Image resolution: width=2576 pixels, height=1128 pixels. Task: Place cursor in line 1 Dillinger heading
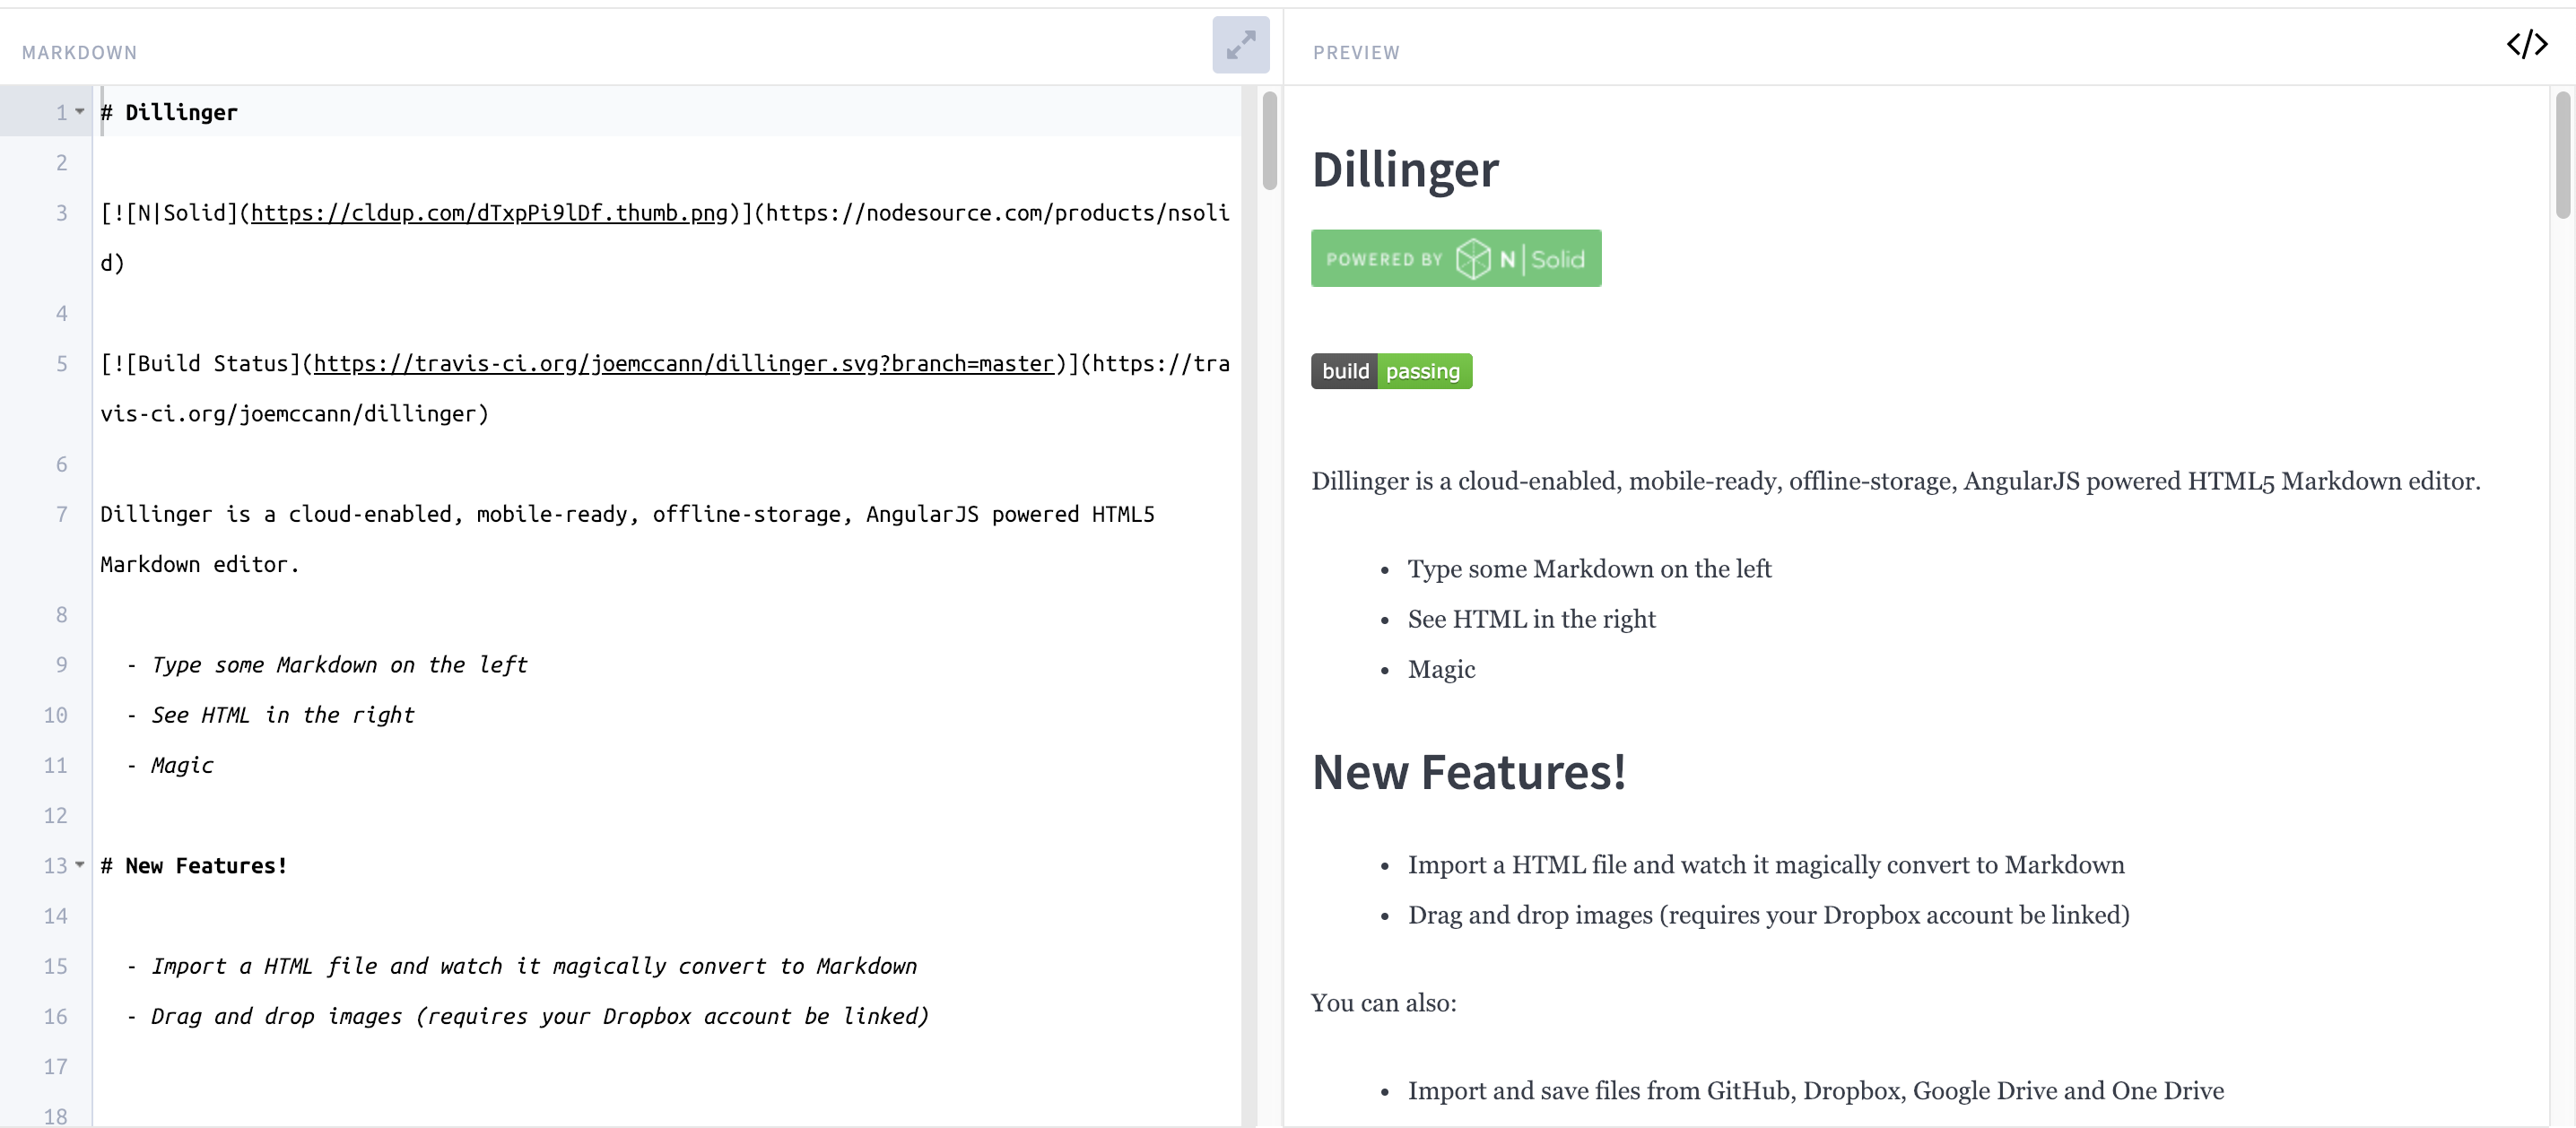point(181,113)
